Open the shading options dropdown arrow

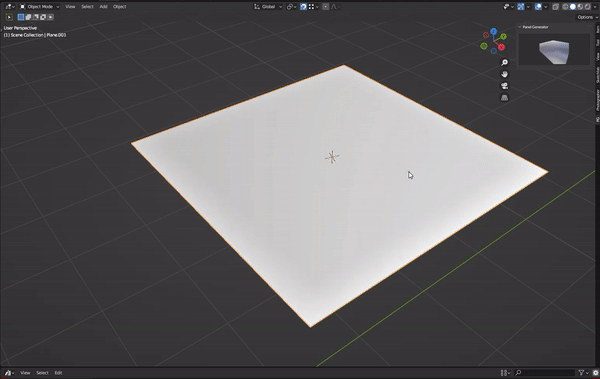coord(595,7)
